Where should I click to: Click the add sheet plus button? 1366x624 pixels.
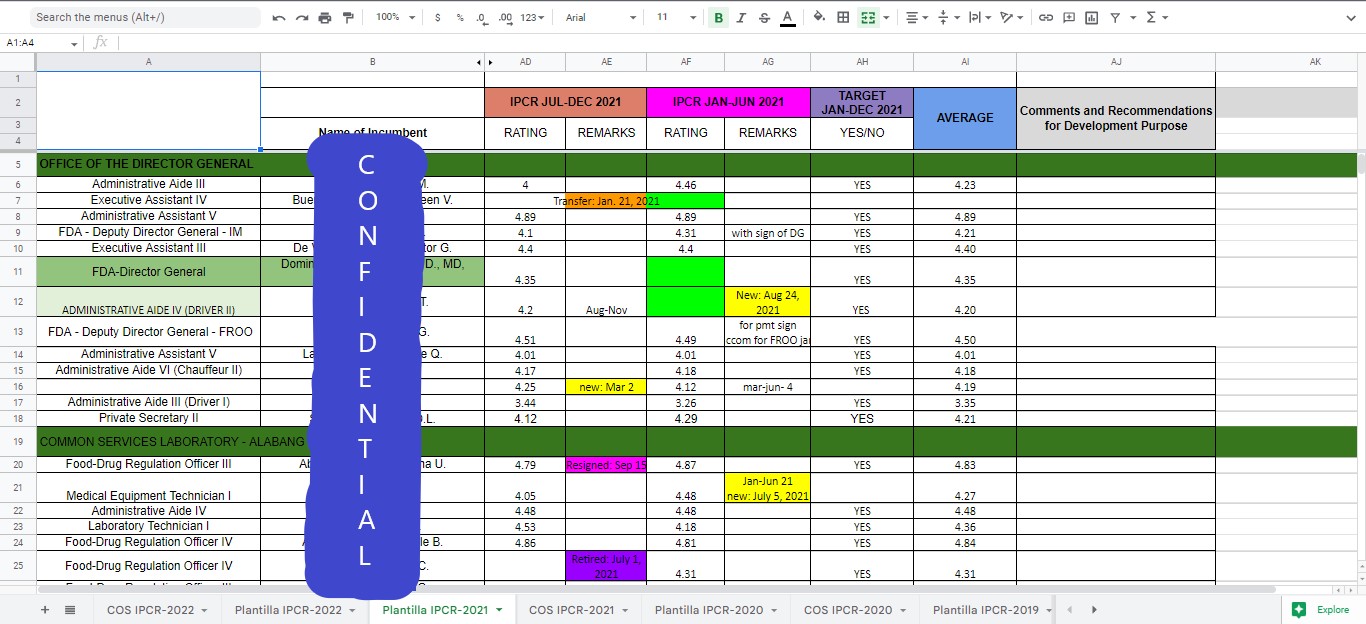pos(44,609)
